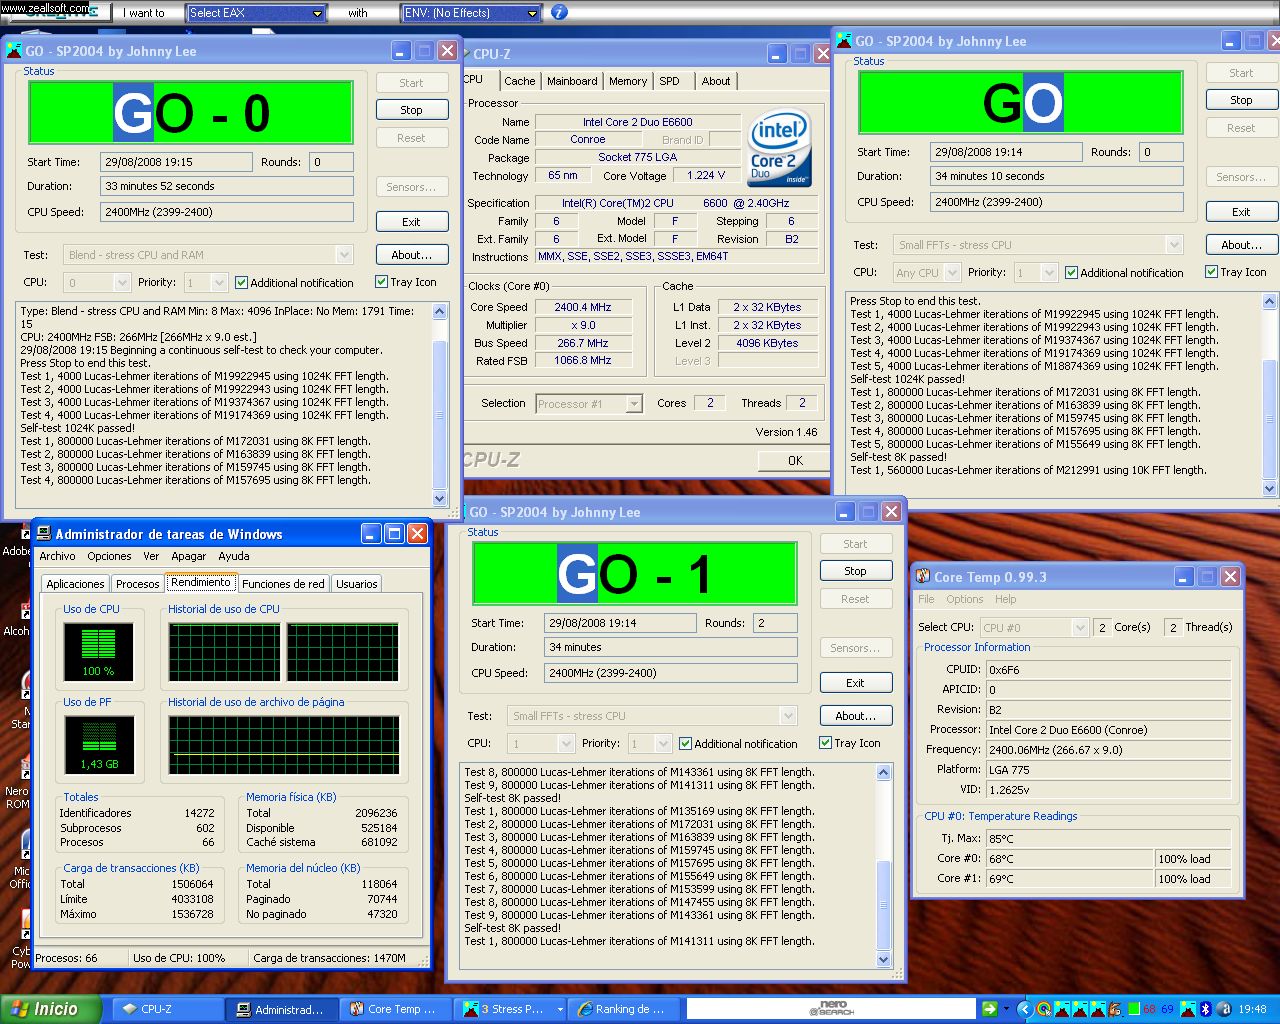
Task: Click the Intel Core 2 Duo logo
Action: pyautogui.click(x=778, y=148)
